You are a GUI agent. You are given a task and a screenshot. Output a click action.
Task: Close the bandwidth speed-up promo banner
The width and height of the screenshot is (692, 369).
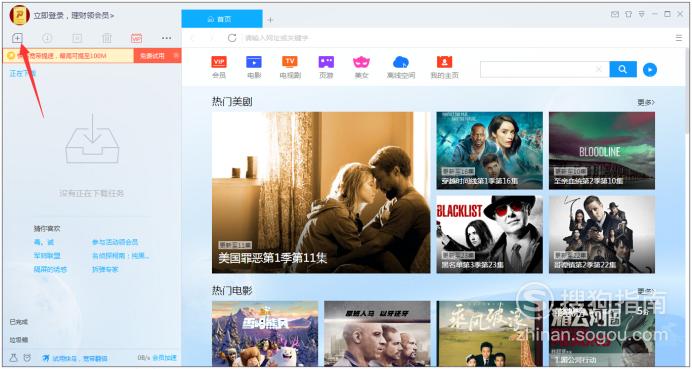pyautogui.click(x=176, y=55)
